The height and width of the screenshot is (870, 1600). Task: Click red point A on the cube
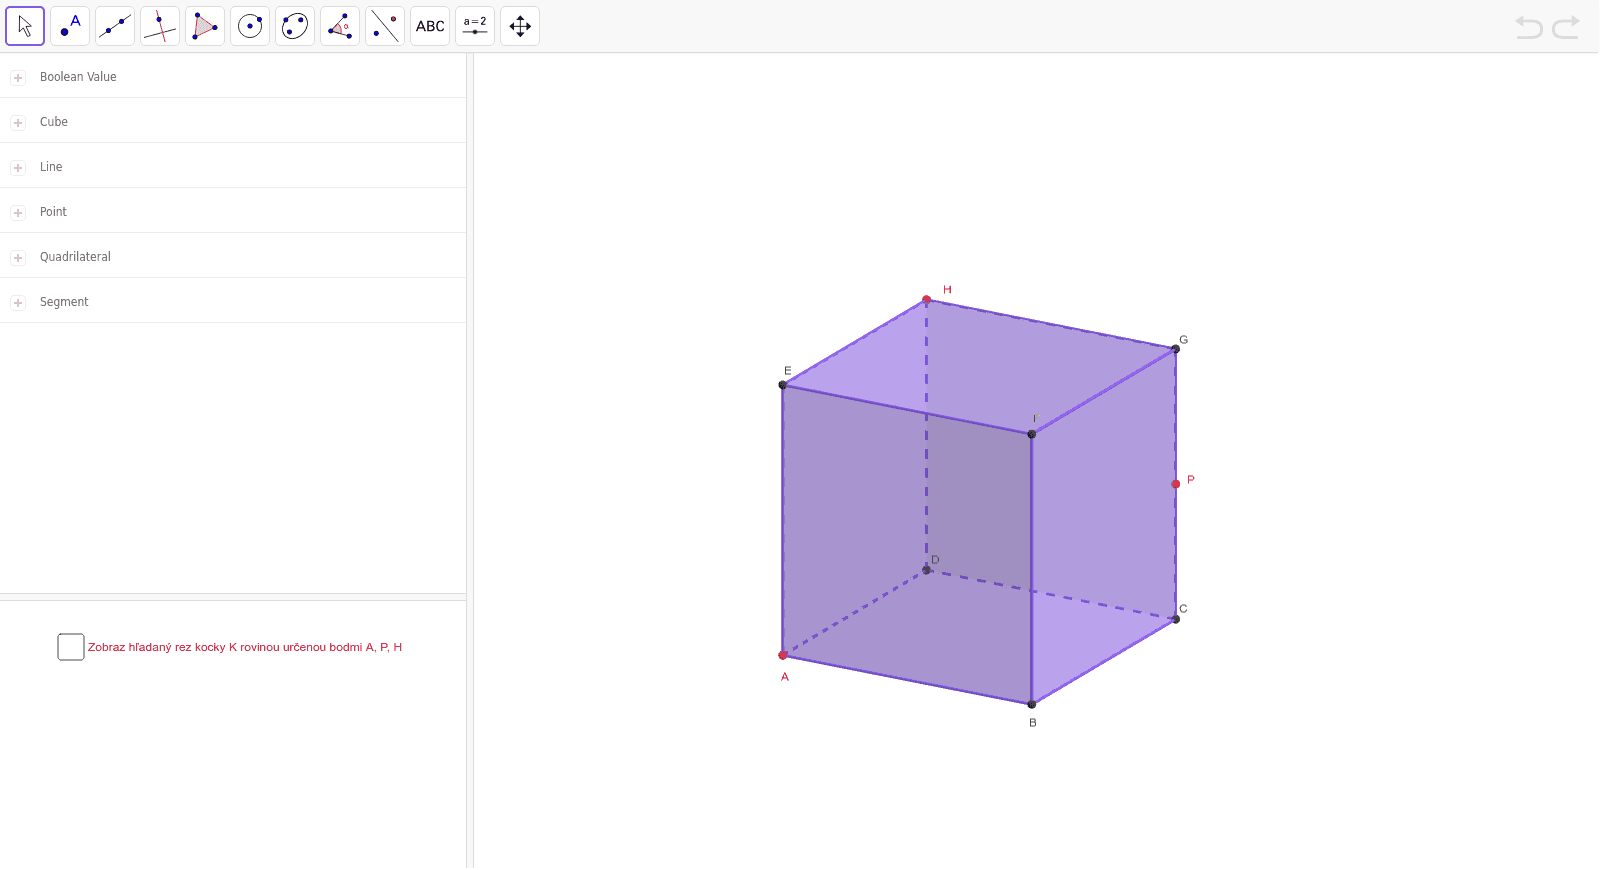pos(783,655)
